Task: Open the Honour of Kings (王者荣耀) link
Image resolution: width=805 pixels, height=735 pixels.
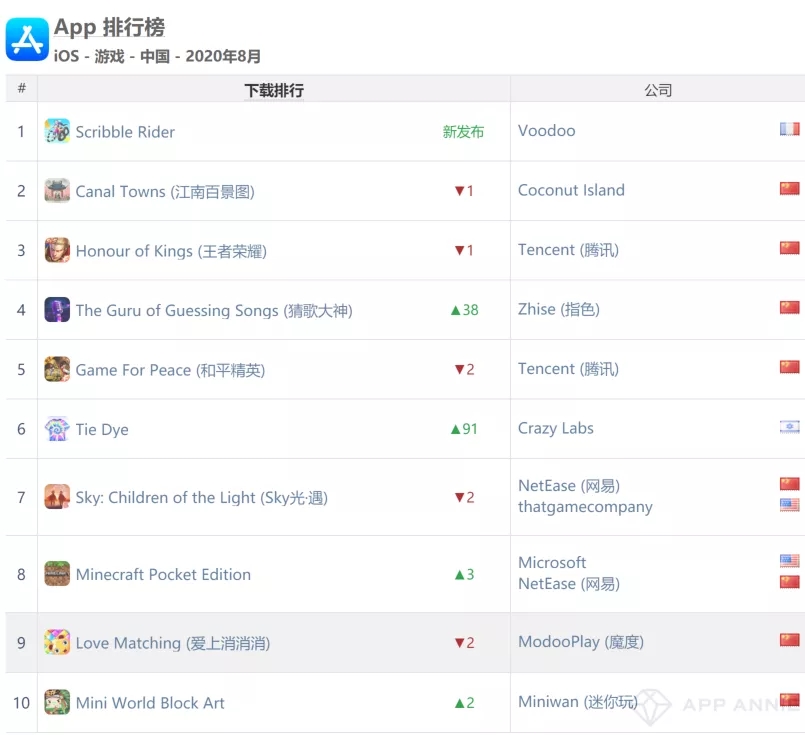Action: tap(171, 251)
